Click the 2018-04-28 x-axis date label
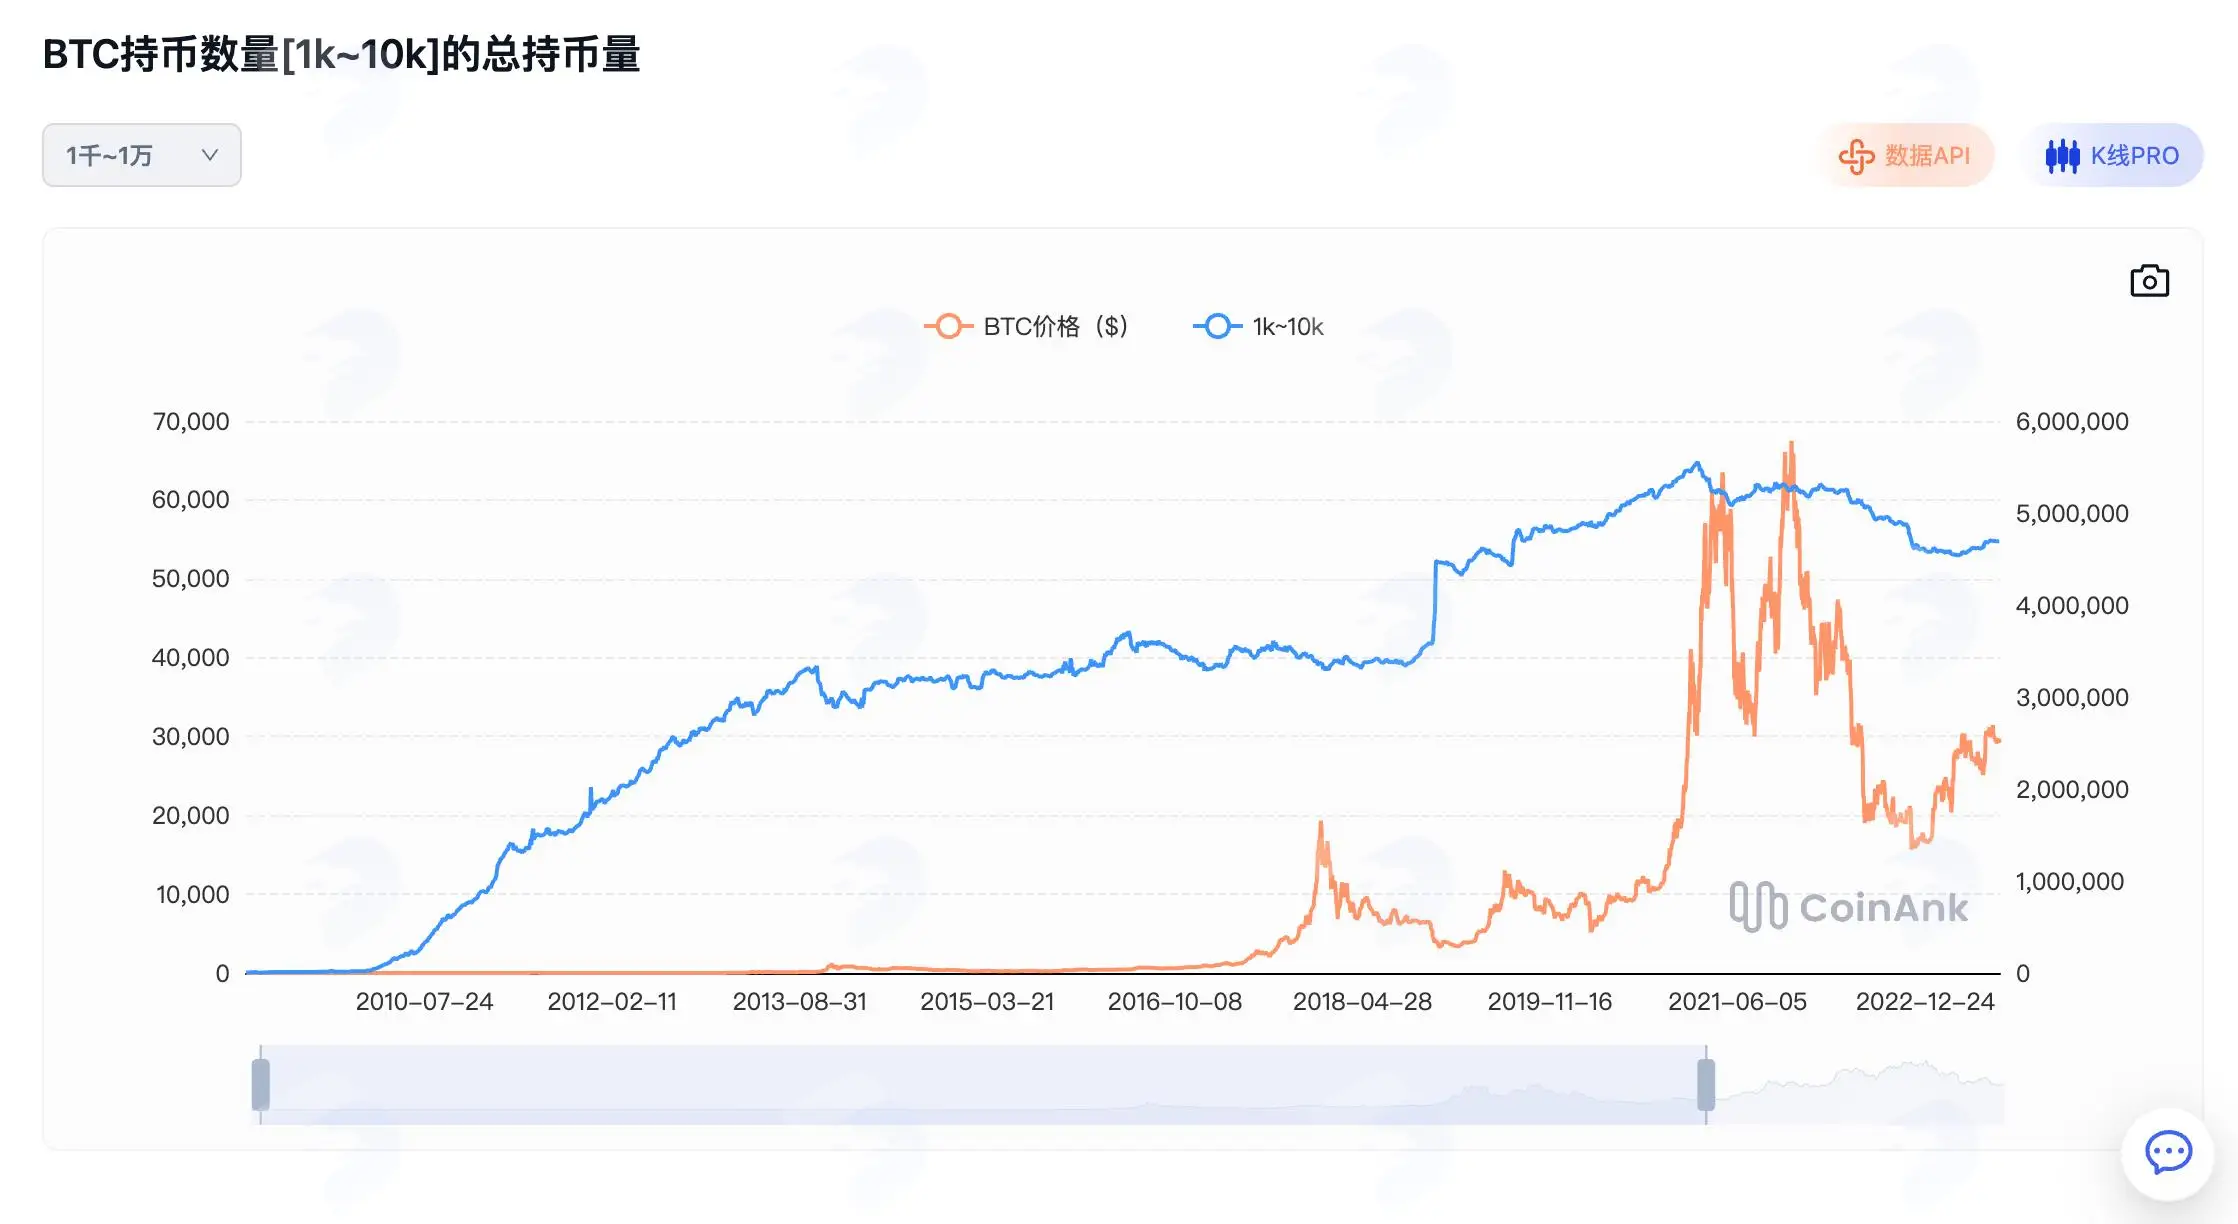 pos(1362,1002)
